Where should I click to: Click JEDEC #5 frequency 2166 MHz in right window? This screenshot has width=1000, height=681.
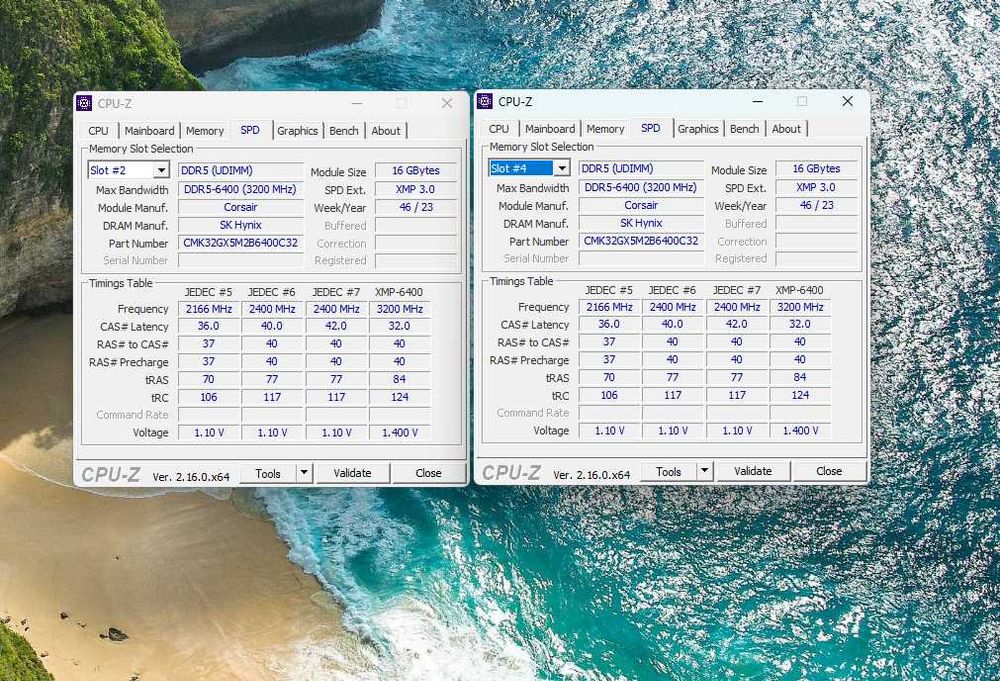[x=609, y=307]
